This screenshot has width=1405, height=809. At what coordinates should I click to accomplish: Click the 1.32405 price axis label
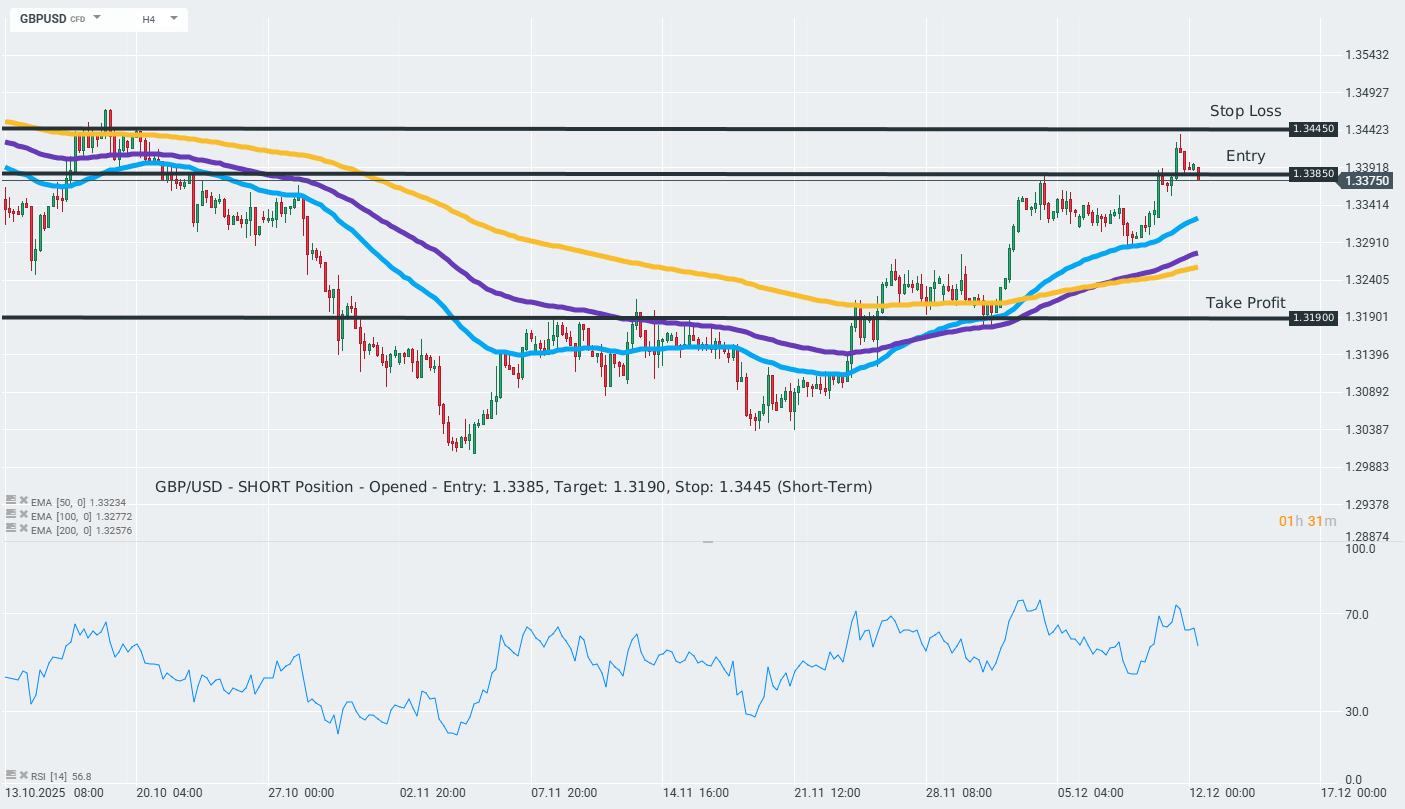point(1367,279)
